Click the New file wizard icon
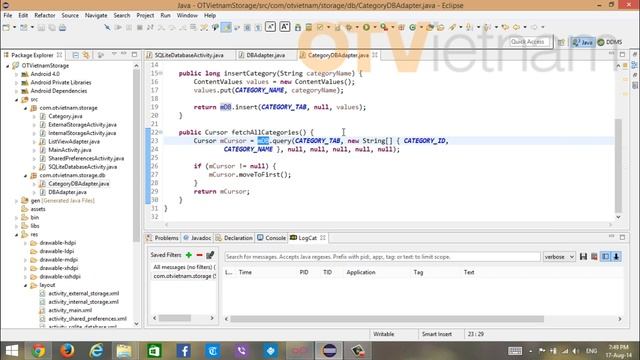This screenshot has width=640, height=360. 6,27
